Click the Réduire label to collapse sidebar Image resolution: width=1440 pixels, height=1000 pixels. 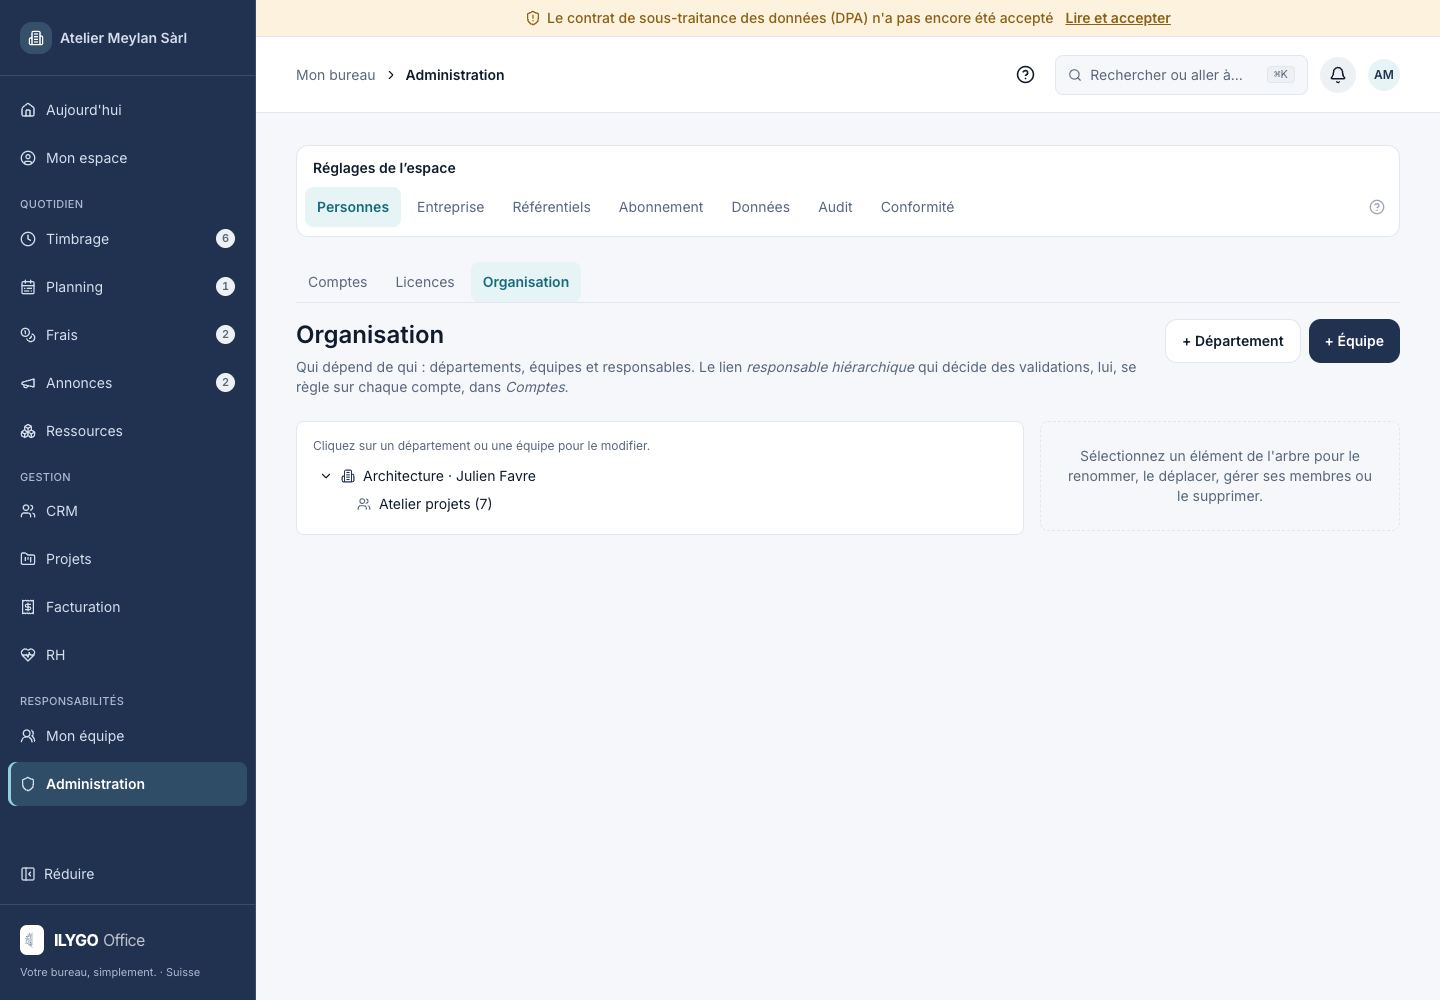click(x=69, y=874)
